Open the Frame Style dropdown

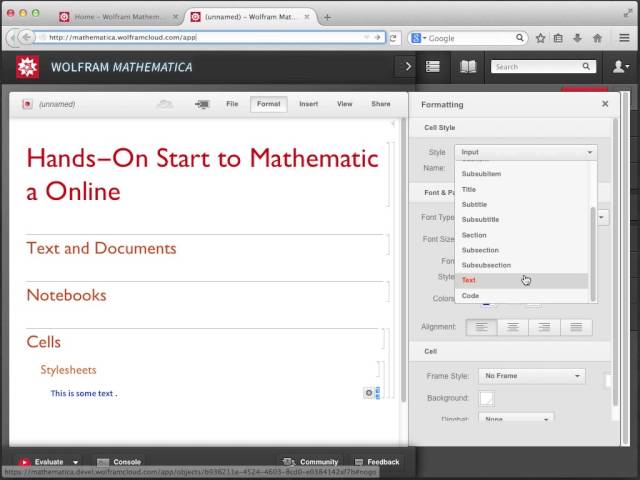point(532,376)
